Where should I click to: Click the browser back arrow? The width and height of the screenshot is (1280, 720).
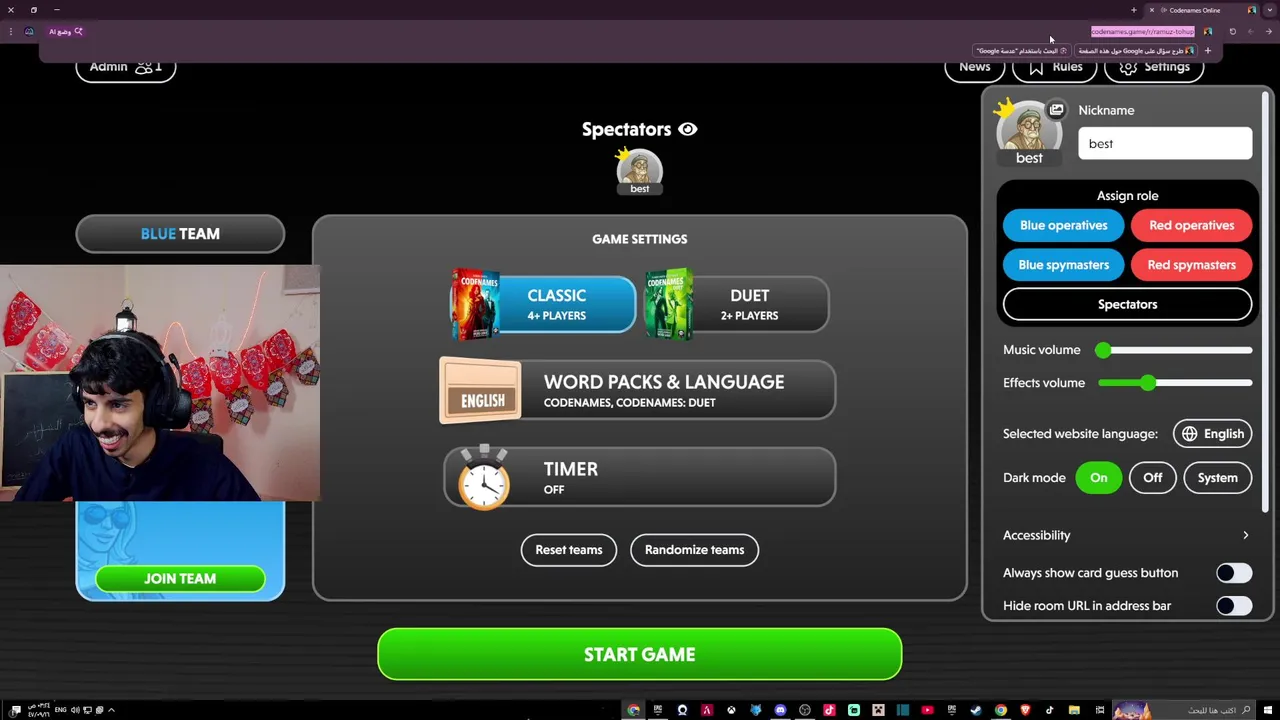coord(1269,31)
